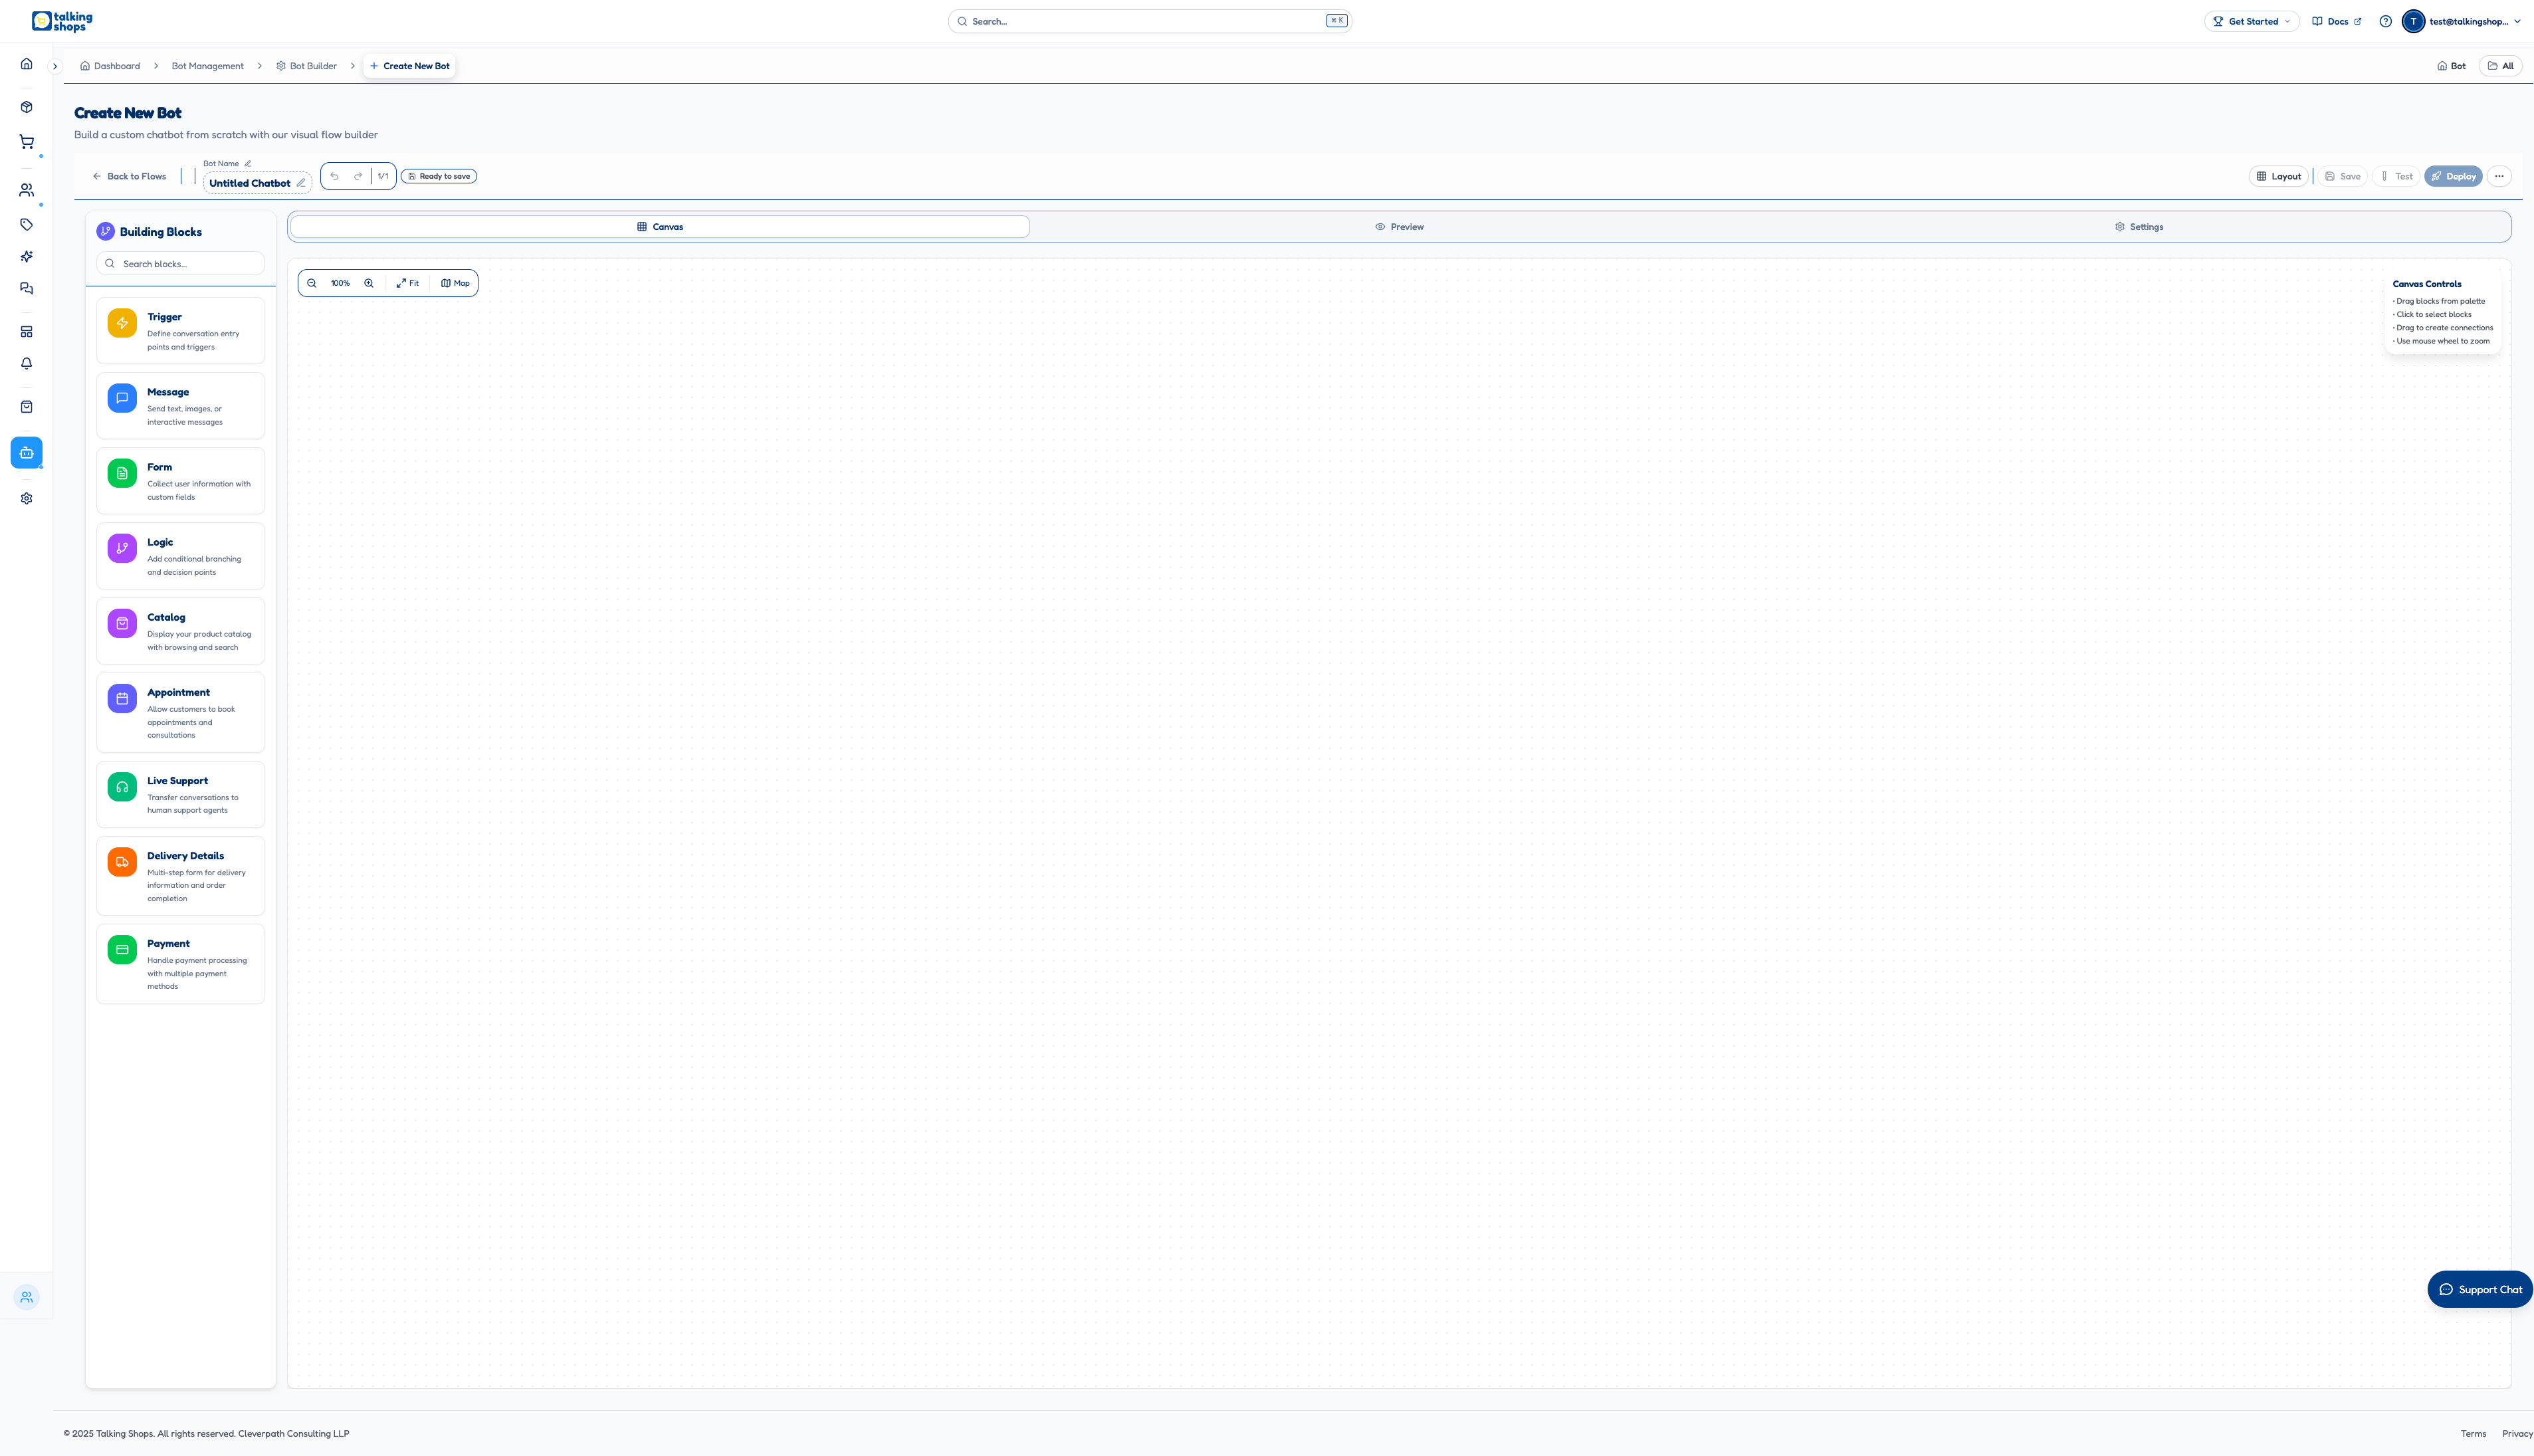Open the Settings tab of the builder
This screenshot has width=2534, height=1456.
2139,226
